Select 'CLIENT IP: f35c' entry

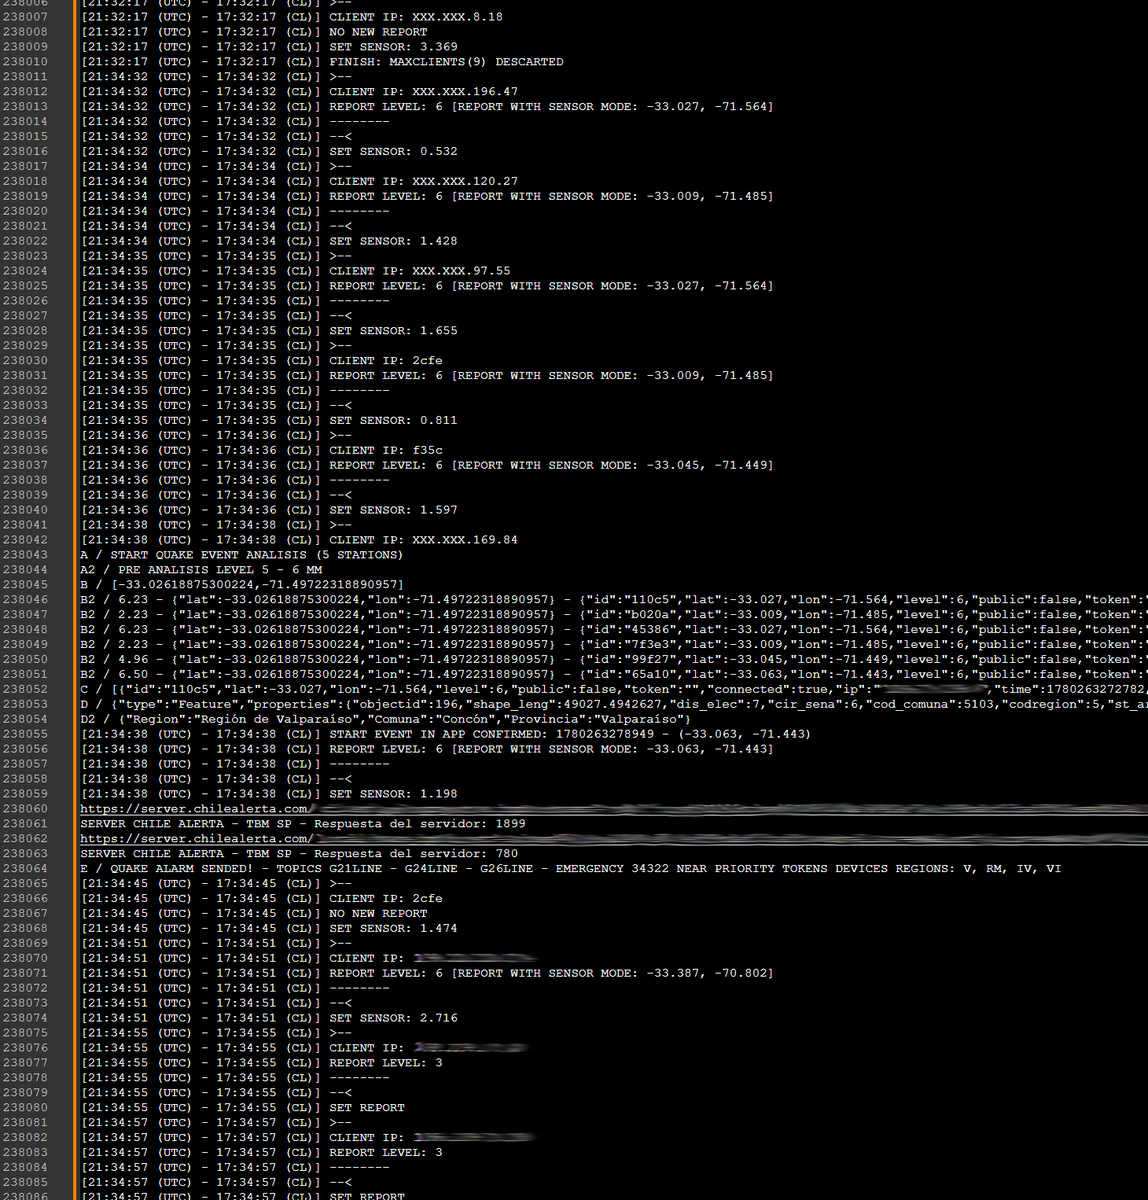click(x=386, y=450)
